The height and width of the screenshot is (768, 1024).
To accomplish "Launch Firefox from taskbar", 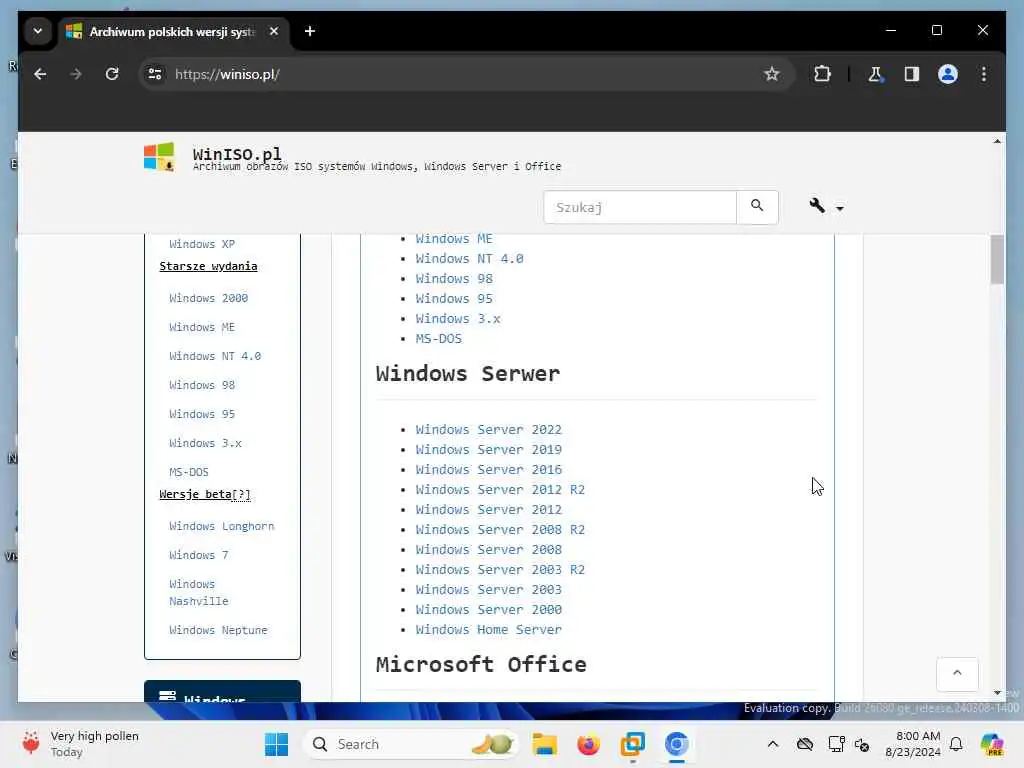I will point(588,744).
